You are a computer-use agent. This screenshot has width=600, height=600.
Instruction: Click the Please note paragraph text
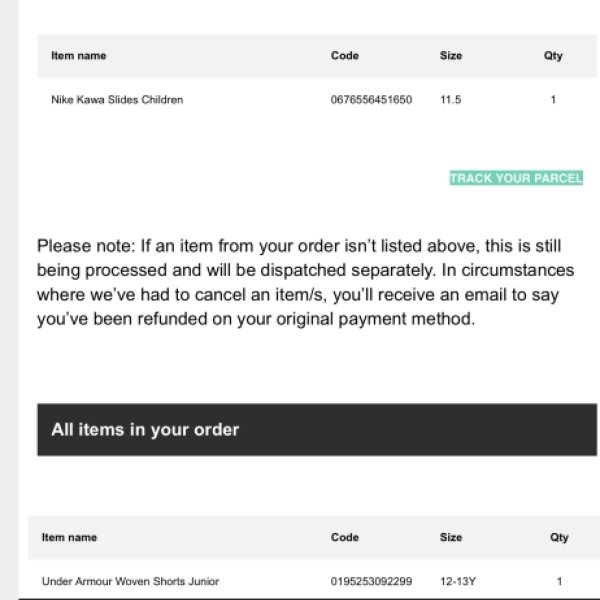[x=305, y=282]
